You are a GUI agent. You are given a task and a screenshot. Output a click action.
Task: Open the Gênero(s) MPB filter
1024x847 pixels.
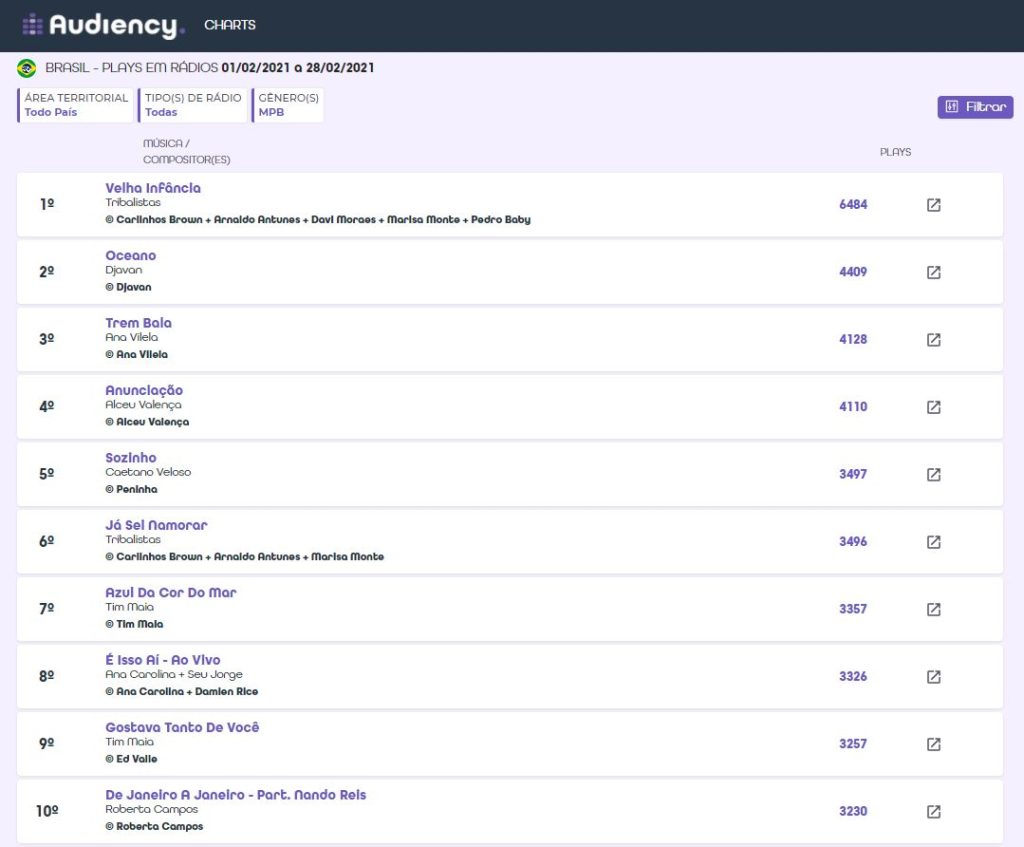288,105
